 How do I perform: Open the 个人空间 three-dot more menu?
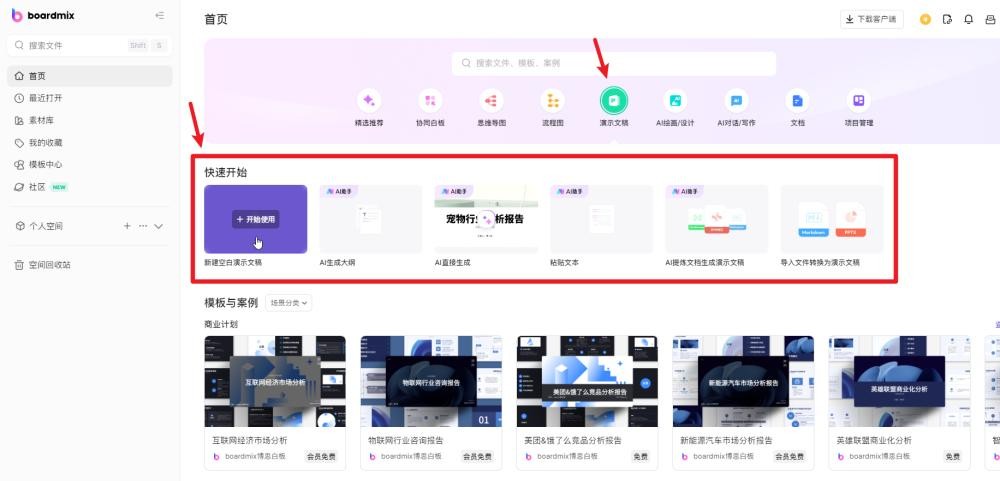click(x=143, y=226)
